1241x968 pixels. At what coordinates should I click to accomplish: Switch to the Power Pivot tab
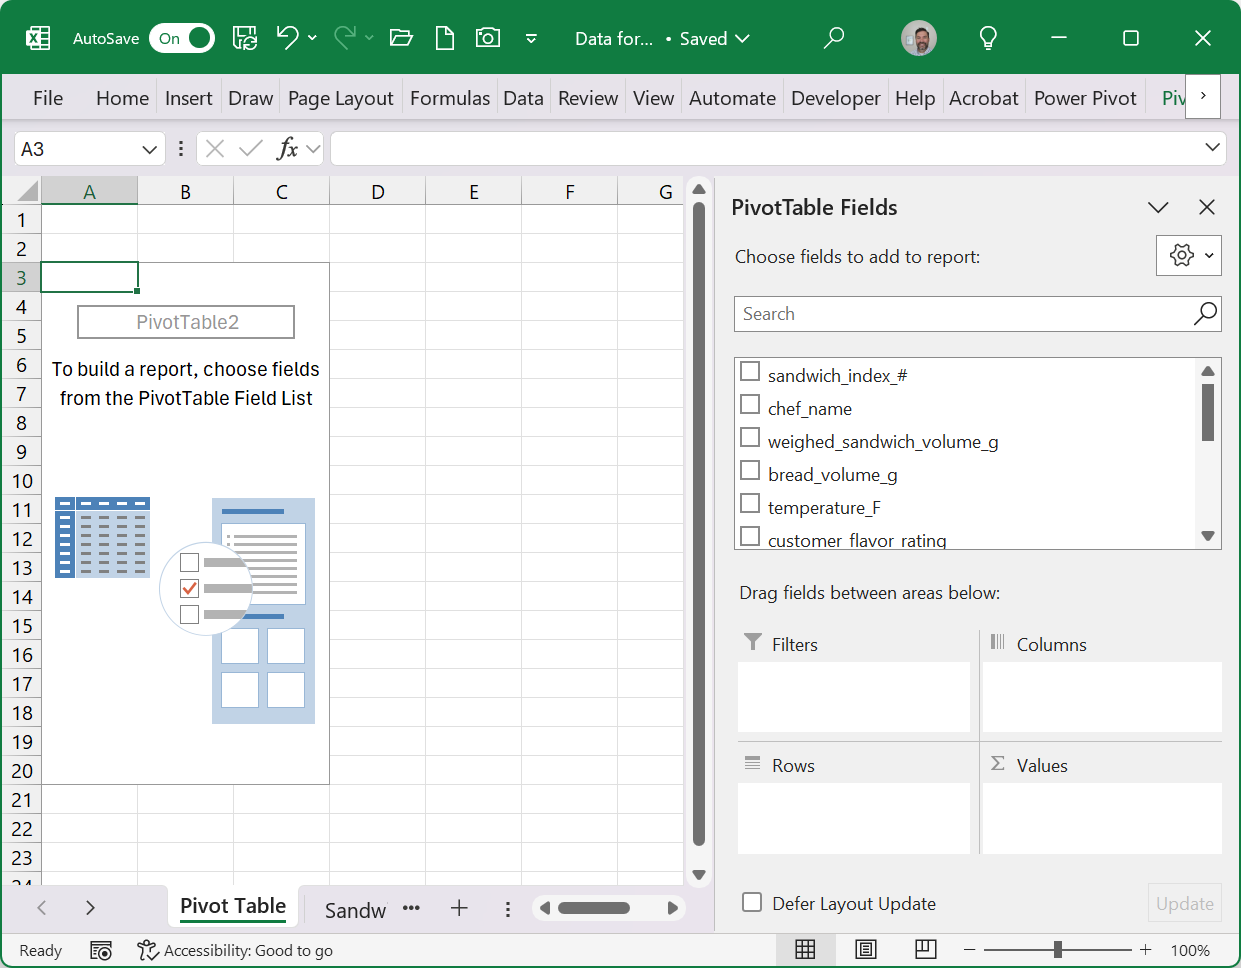[1085, 98]
